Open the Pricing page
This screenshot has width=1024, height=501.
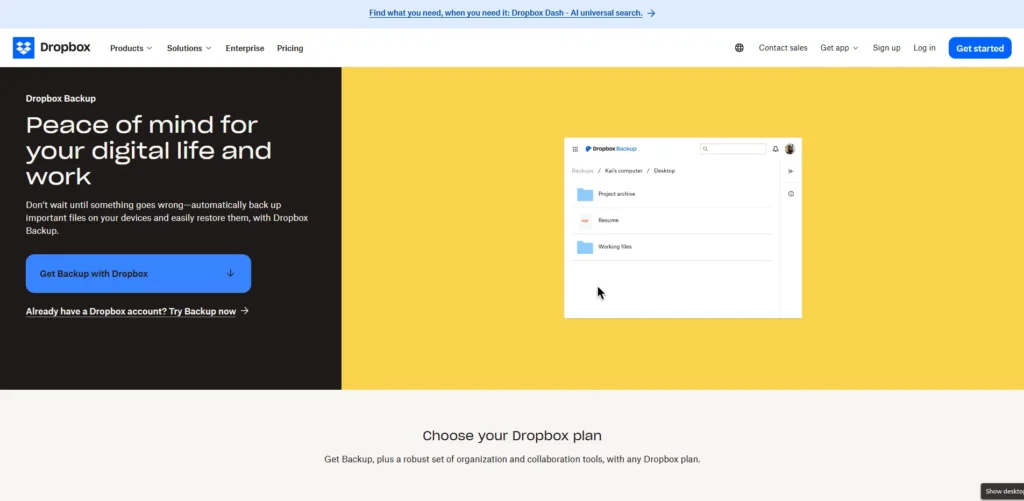(x=290, y=48)
